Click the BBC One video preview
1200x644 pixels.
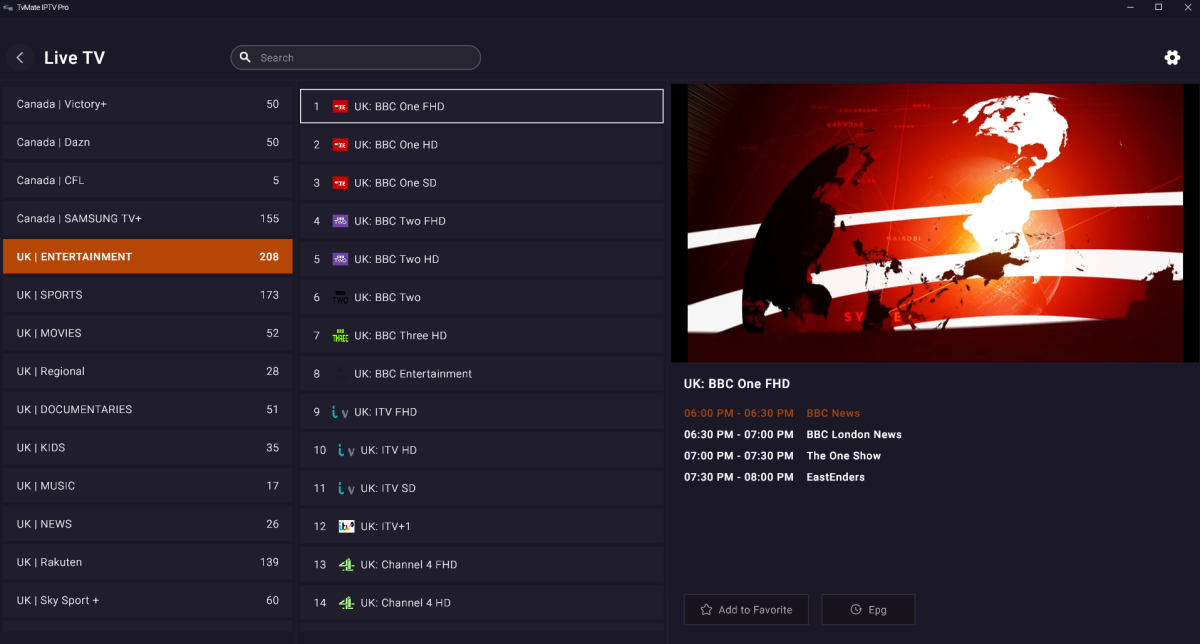[x=935, y=223]
